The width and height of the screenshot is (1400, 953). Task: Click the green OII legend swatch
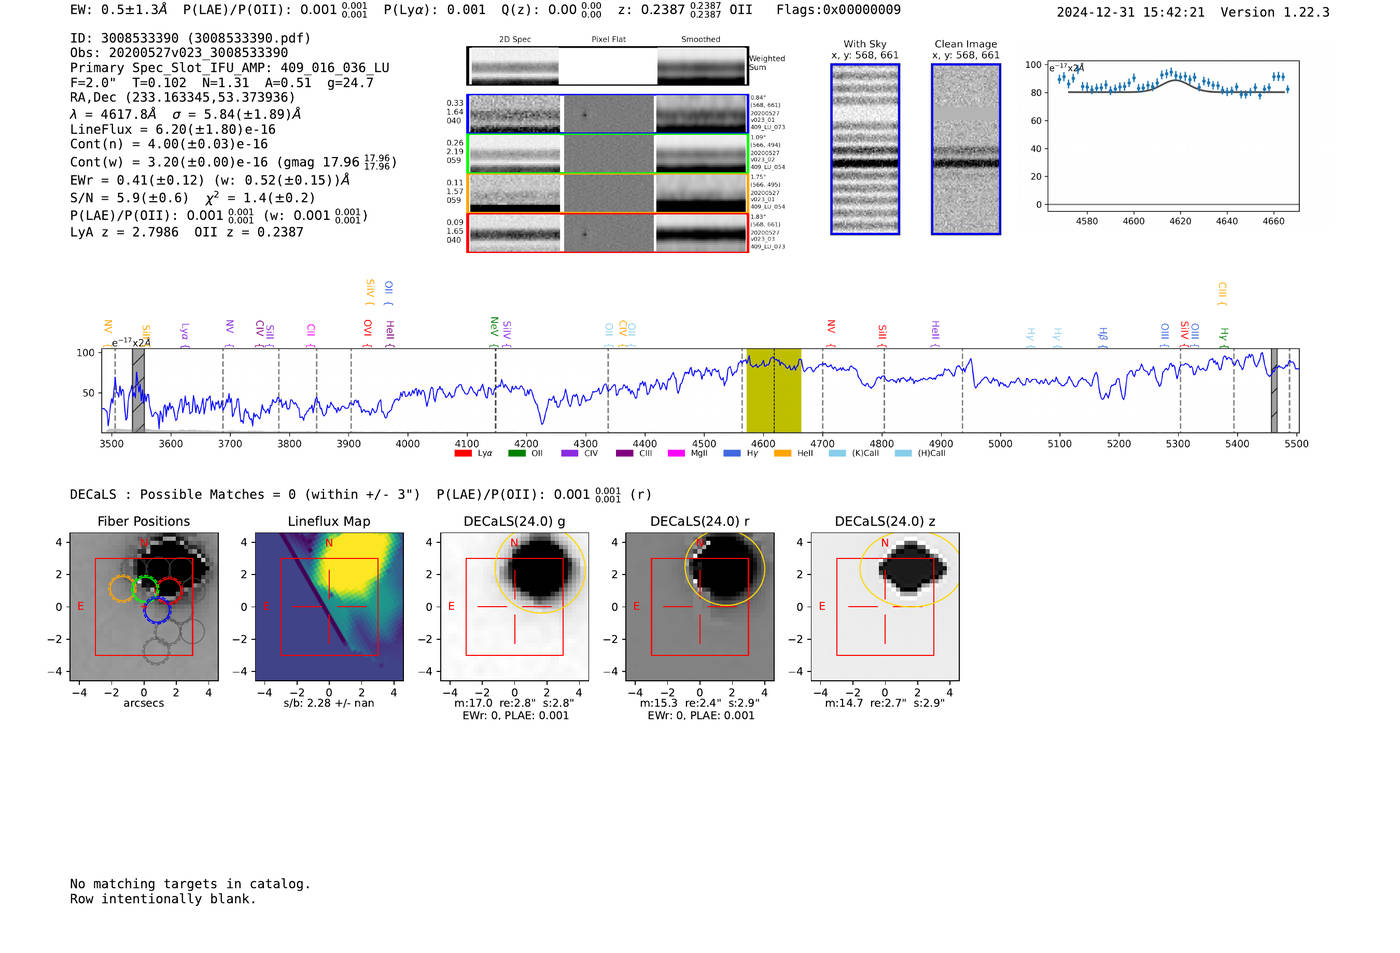pos(516,453)
